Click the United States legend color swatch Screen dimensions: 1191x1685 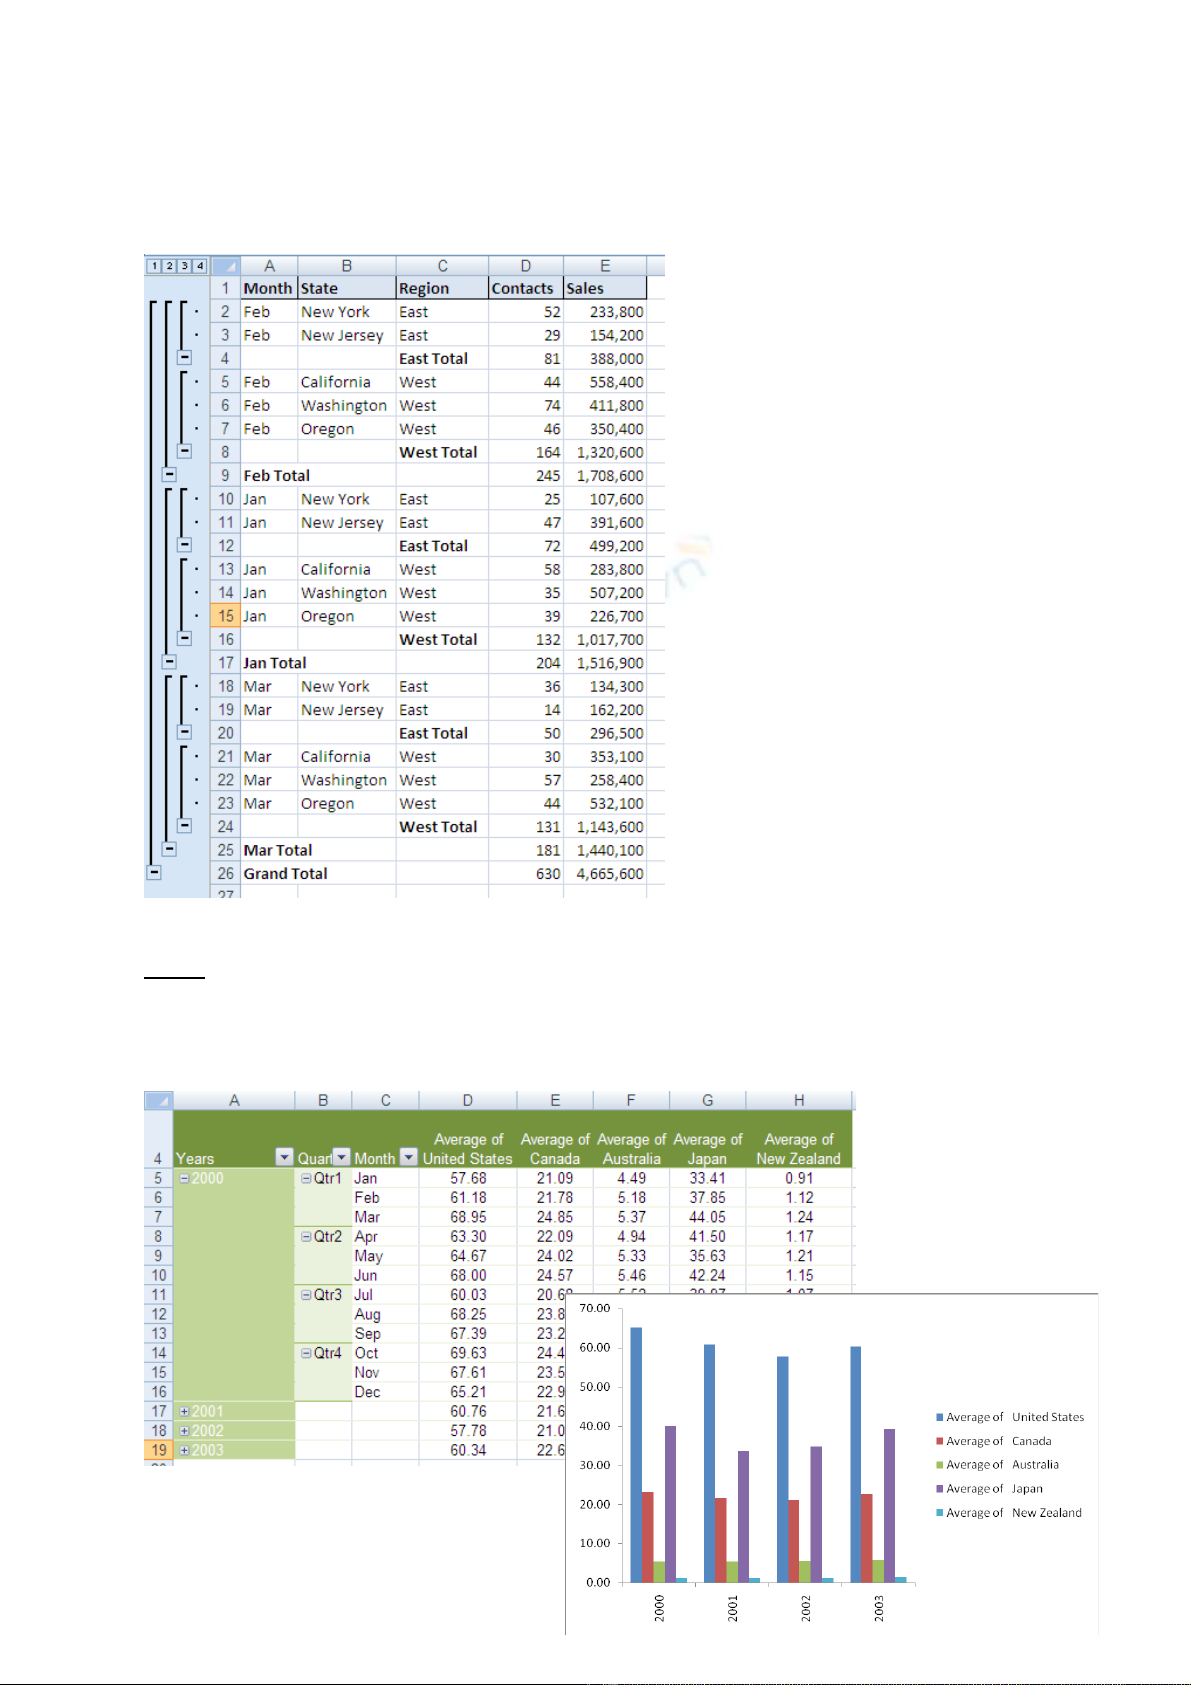(x=940, y=1418)
